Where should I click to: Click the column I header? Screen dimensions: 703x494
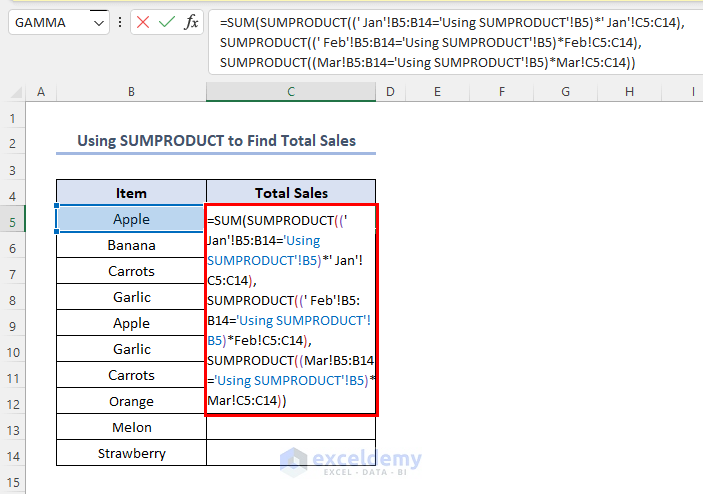[x=692, y=92]
